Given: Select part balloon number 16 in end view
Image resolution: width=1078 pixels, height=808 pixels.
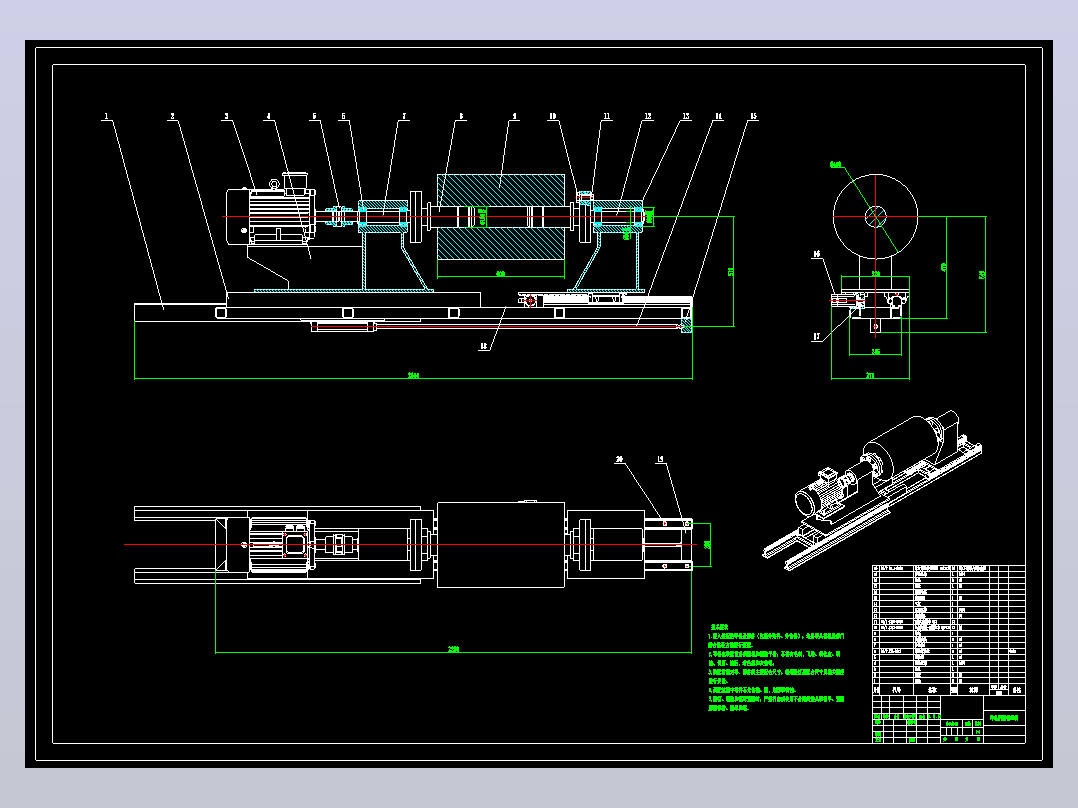Looking at the screenshot, I should (817, 254).
